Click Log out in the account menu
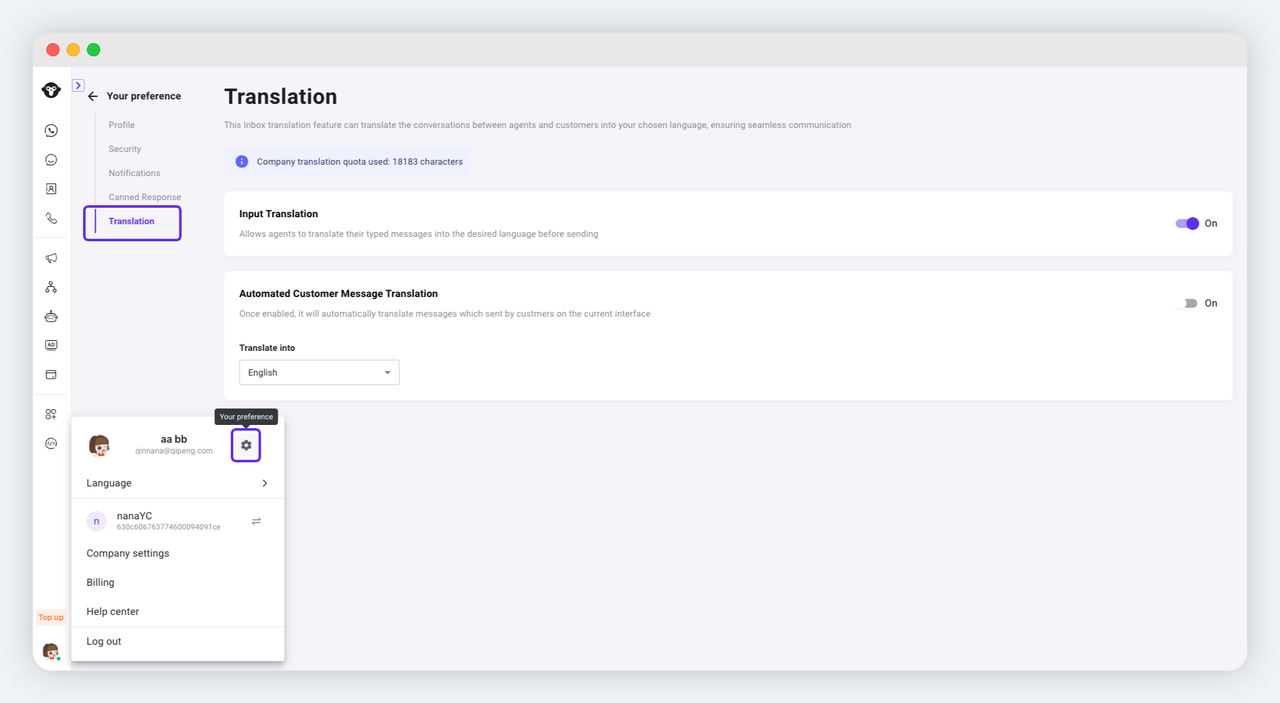The image size is (1280, 703). click(104, 641)
